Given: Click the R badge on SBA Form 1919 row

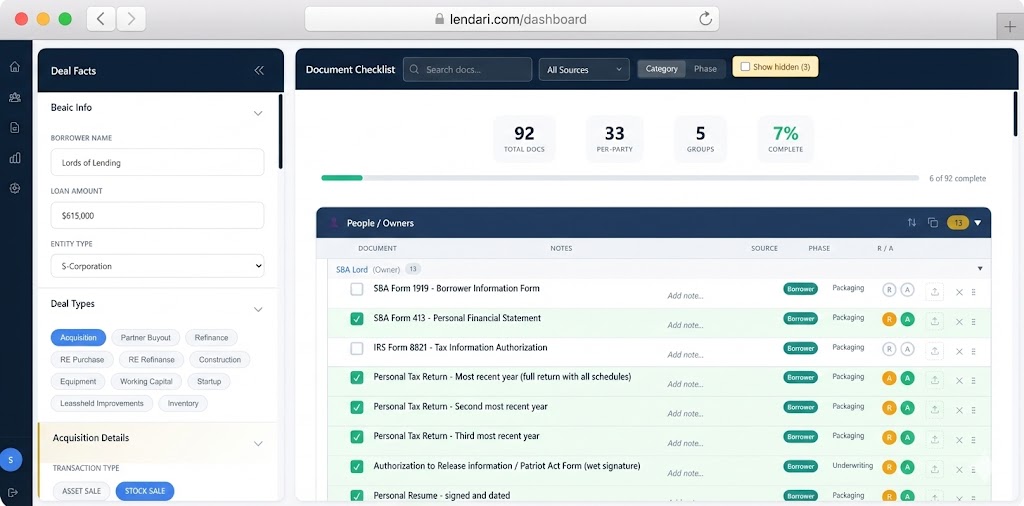Looking at the screenshot, I should point(889,290).
